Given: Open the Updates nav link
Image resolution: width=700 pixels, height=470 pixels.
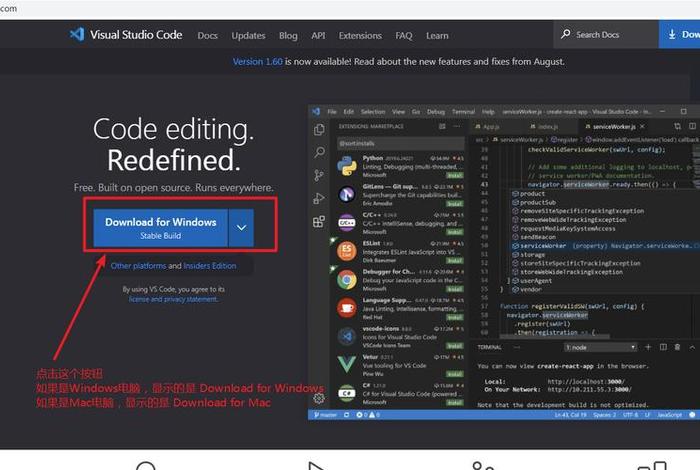Looking at the screenshot, I should 248,35.
